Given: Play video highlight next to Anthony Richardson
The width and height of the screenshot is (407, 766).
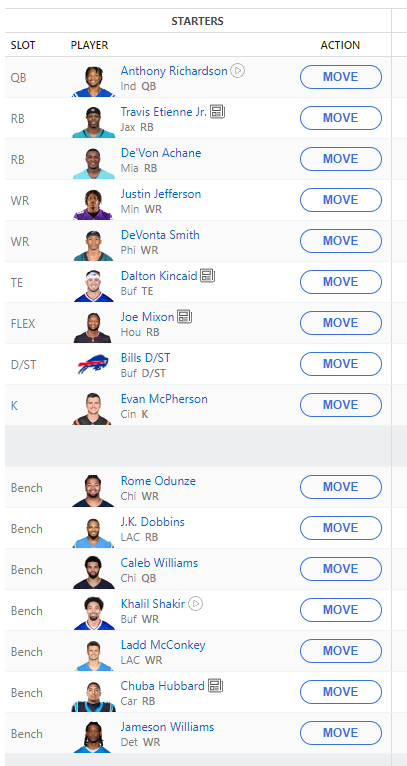Looking at the screenshot, I should (237, 71).
